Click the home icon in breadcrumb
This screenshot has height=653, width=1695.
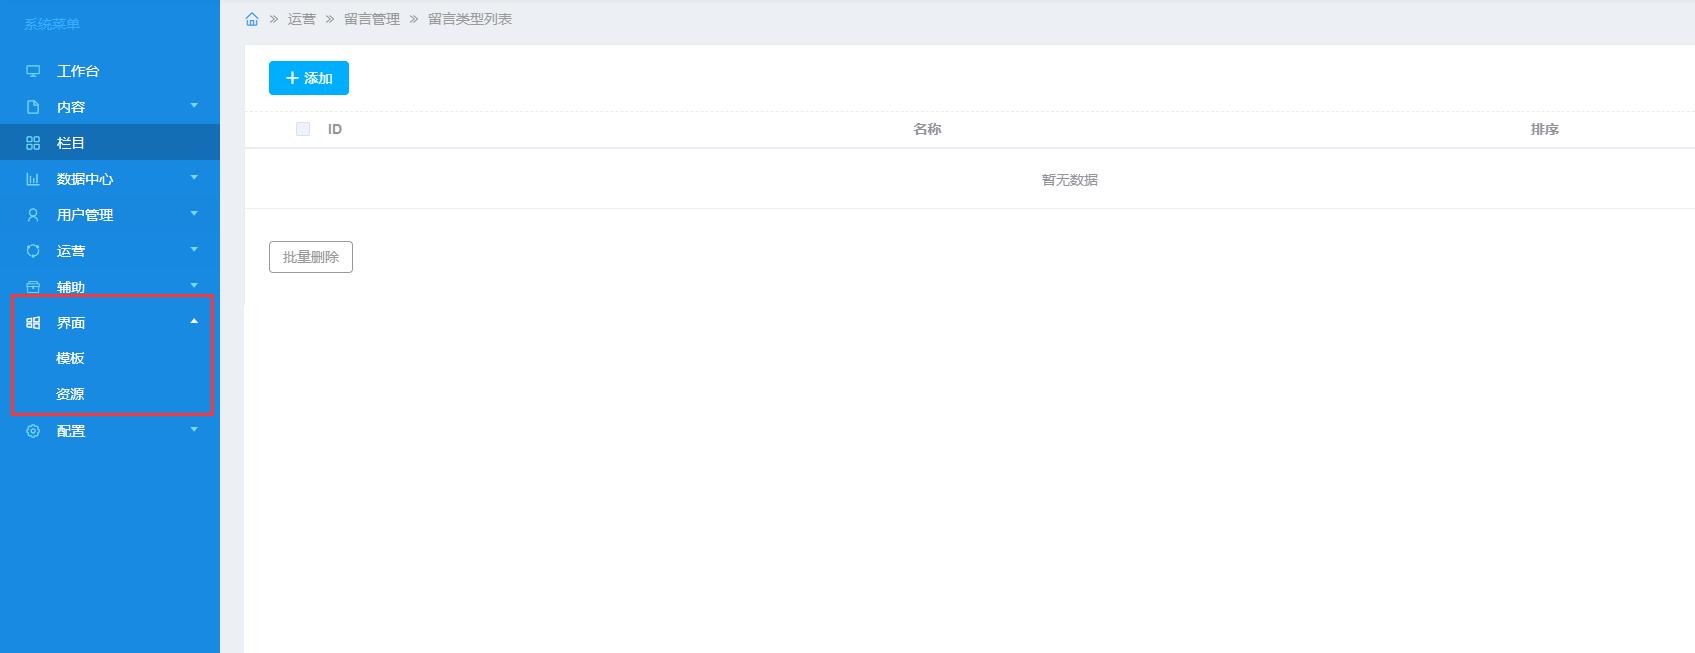(x=252, y=19)
